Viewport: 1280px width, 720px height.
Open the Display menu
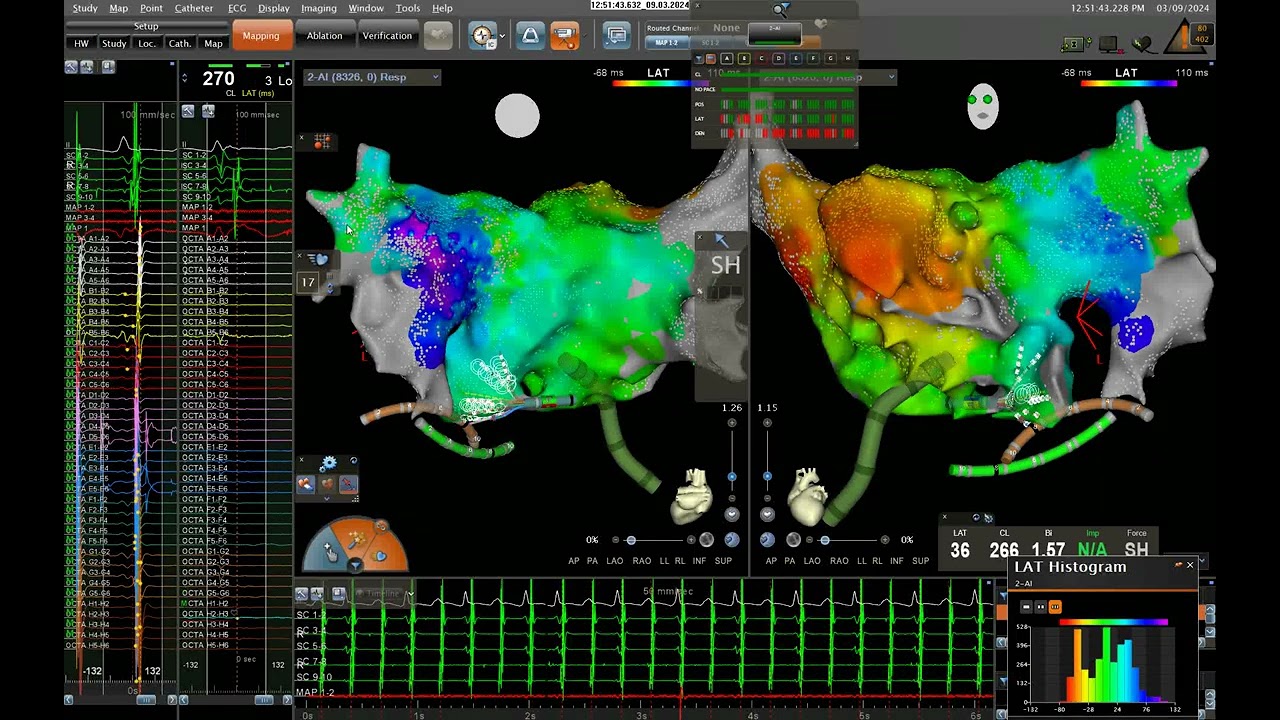point(273,8)
